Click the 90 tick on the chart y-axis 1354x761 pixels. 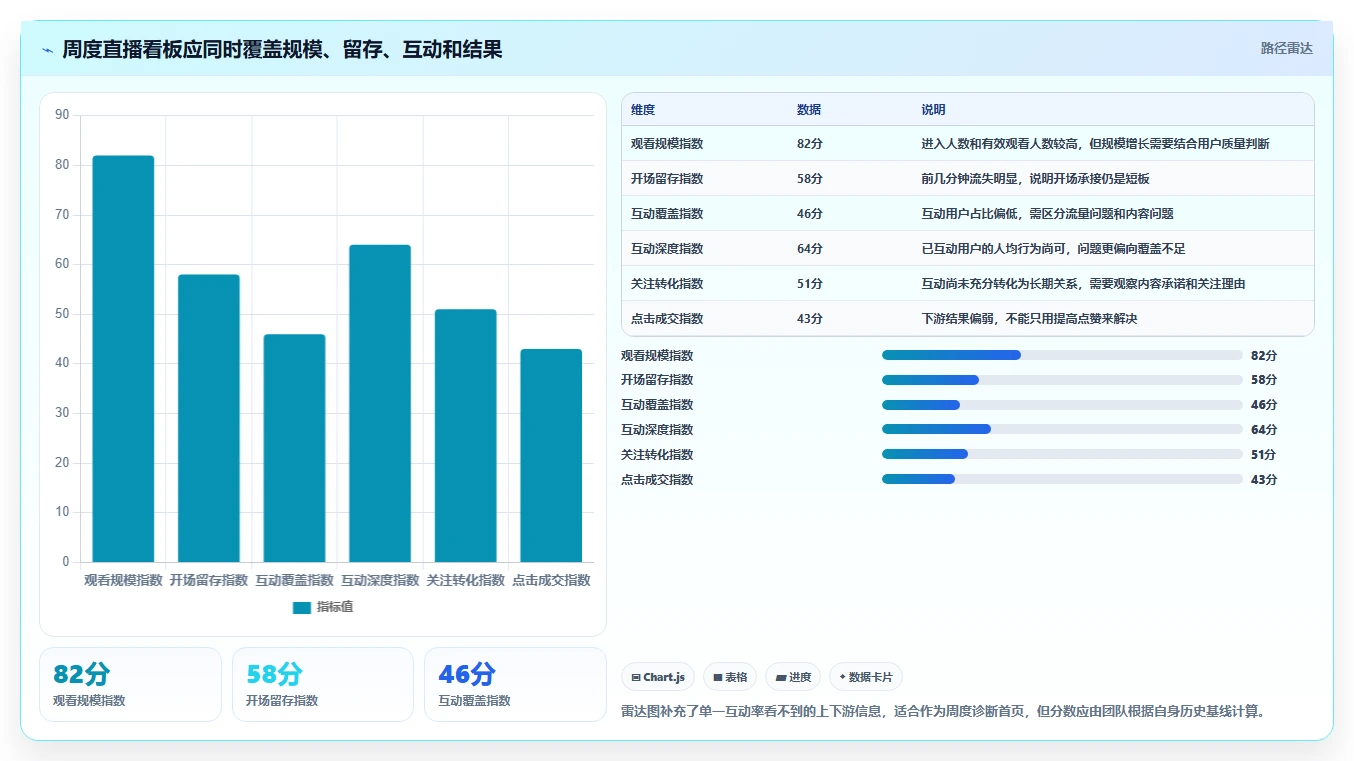(62, 115)
